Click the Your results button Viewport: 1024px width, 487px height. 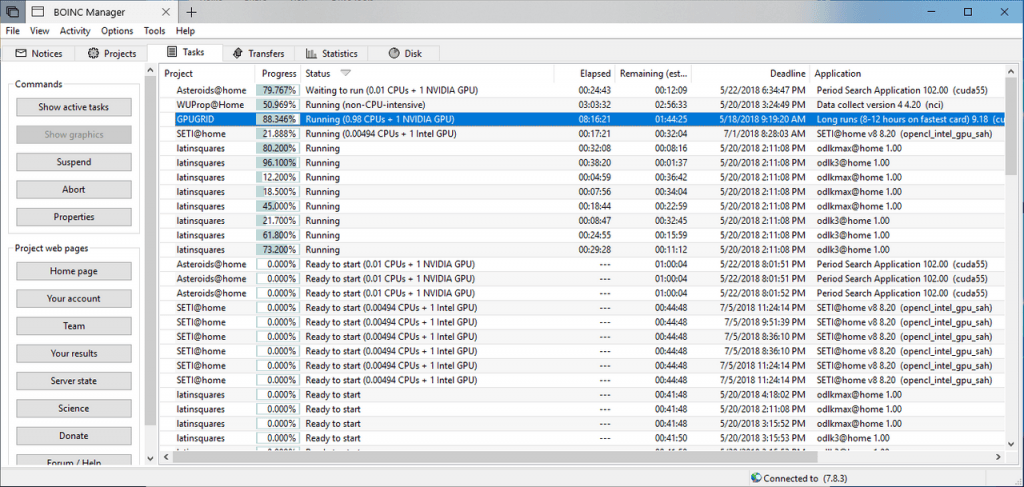coord(74,353)
